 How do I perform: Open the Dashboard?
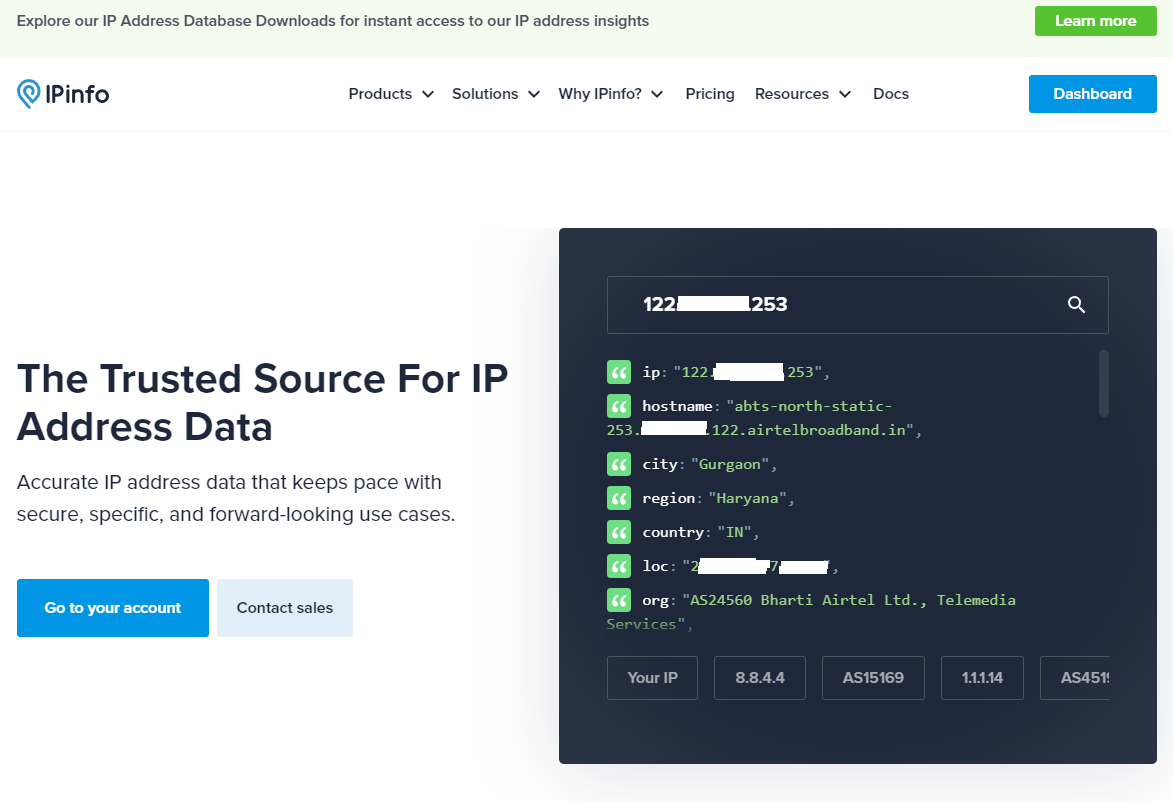(1092, 94)
